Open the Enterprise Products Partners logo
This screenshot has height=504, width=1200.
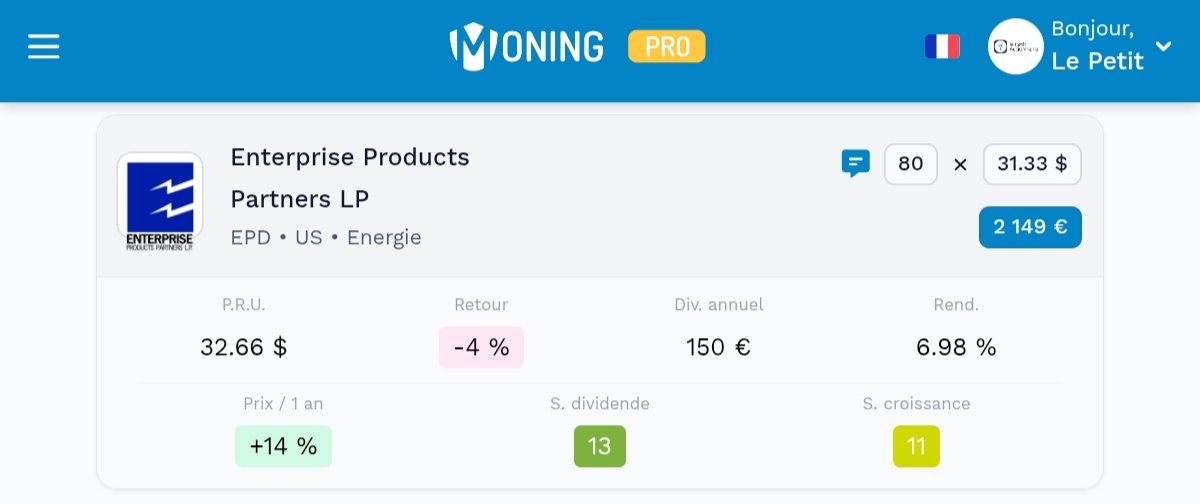pos(160,201)
